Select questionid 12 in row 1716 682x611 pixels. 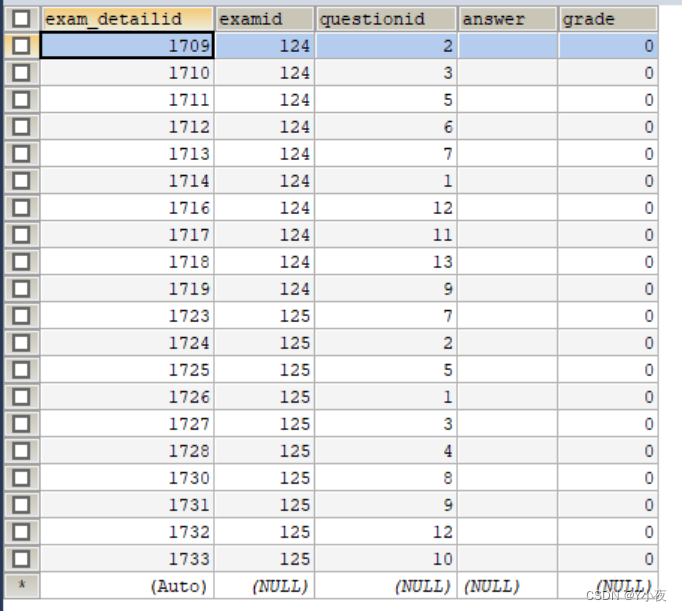[386, 207]
